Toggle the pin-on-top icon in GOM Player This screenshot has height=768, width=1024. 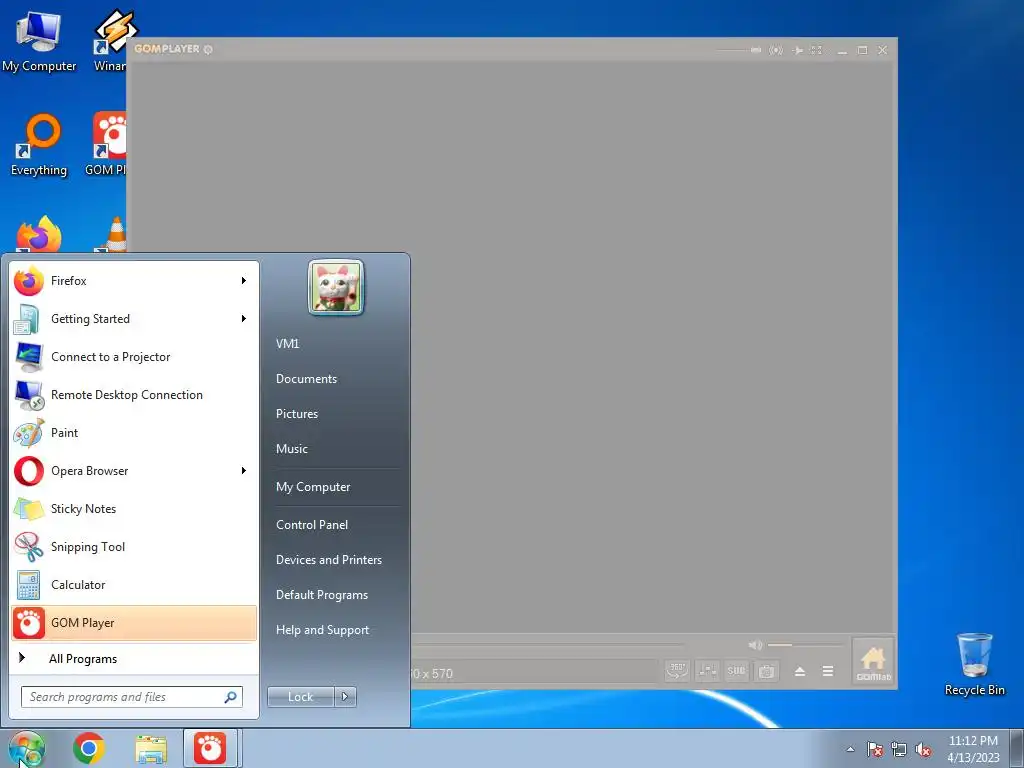pyautogui.click(x=797, y=50)
